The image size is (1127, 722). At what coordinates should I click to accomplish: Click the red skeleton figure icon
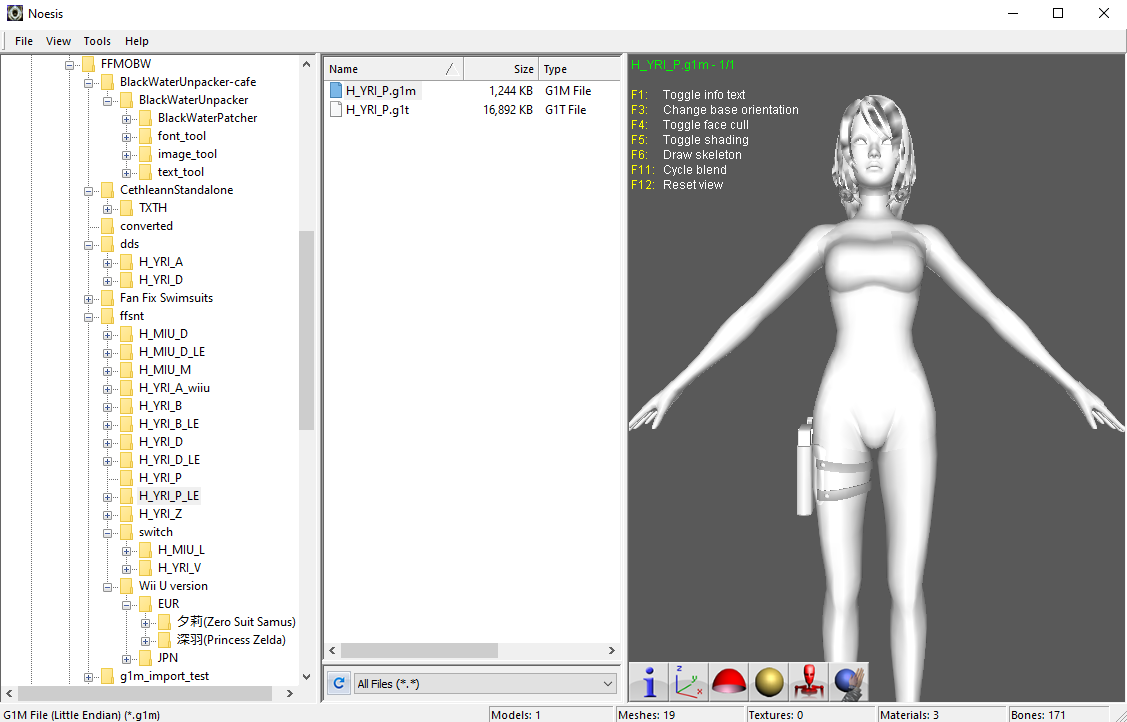pos(808,682)
